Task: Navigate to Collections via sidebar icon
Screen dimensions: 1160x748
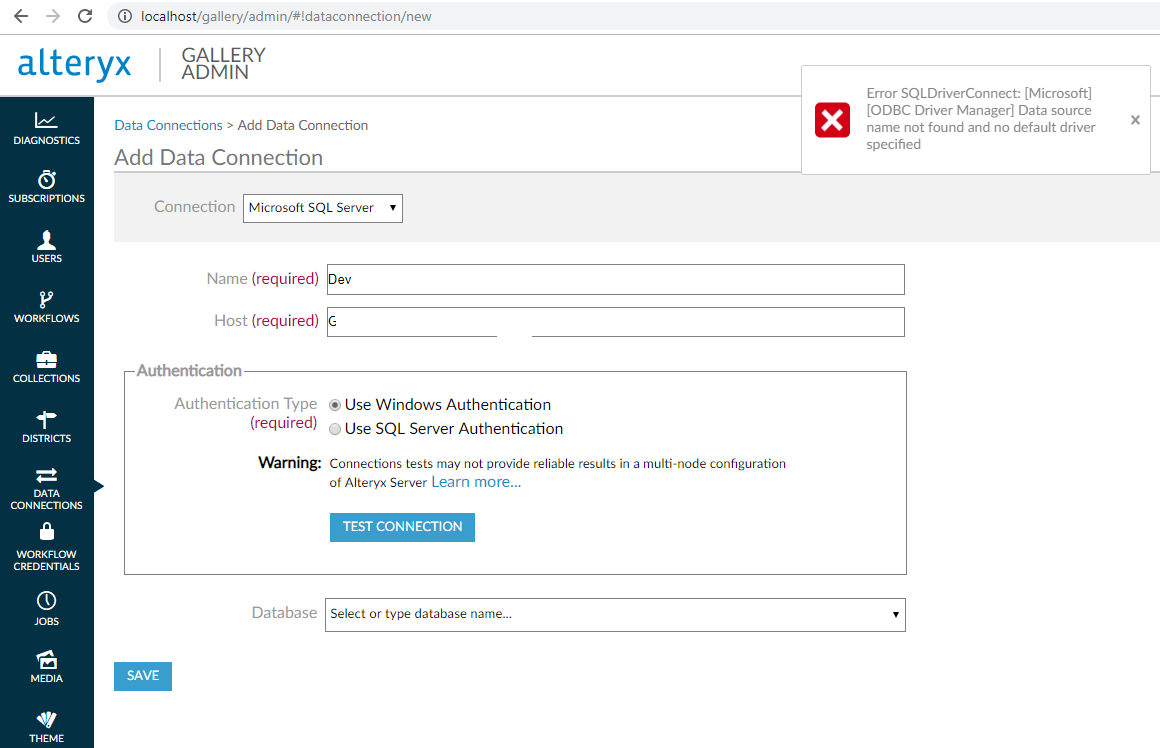Action: click(x=46, y=366)
